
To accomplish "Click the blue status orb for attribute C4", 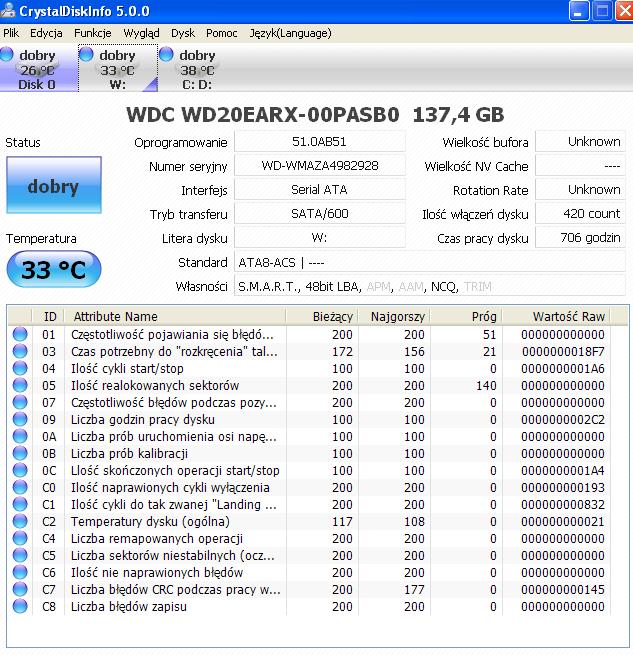I will click(x=20, y=538).
